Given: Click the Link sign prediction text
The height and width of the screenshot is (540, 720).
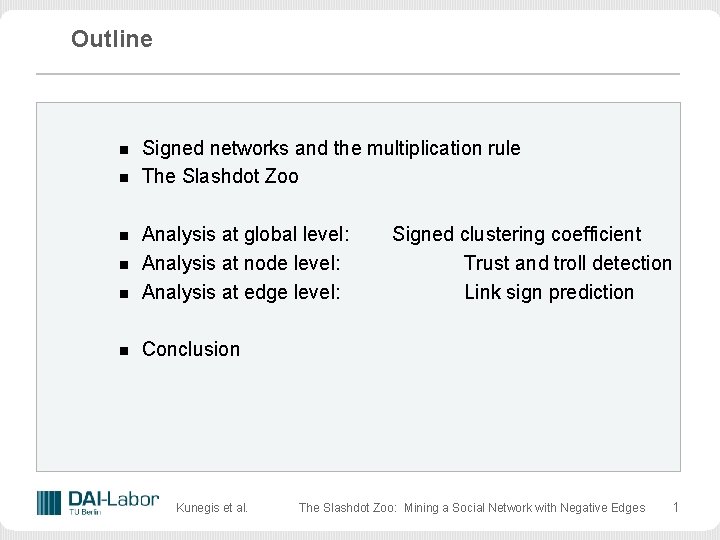Looking at the screenshot, I should point(549,292).
